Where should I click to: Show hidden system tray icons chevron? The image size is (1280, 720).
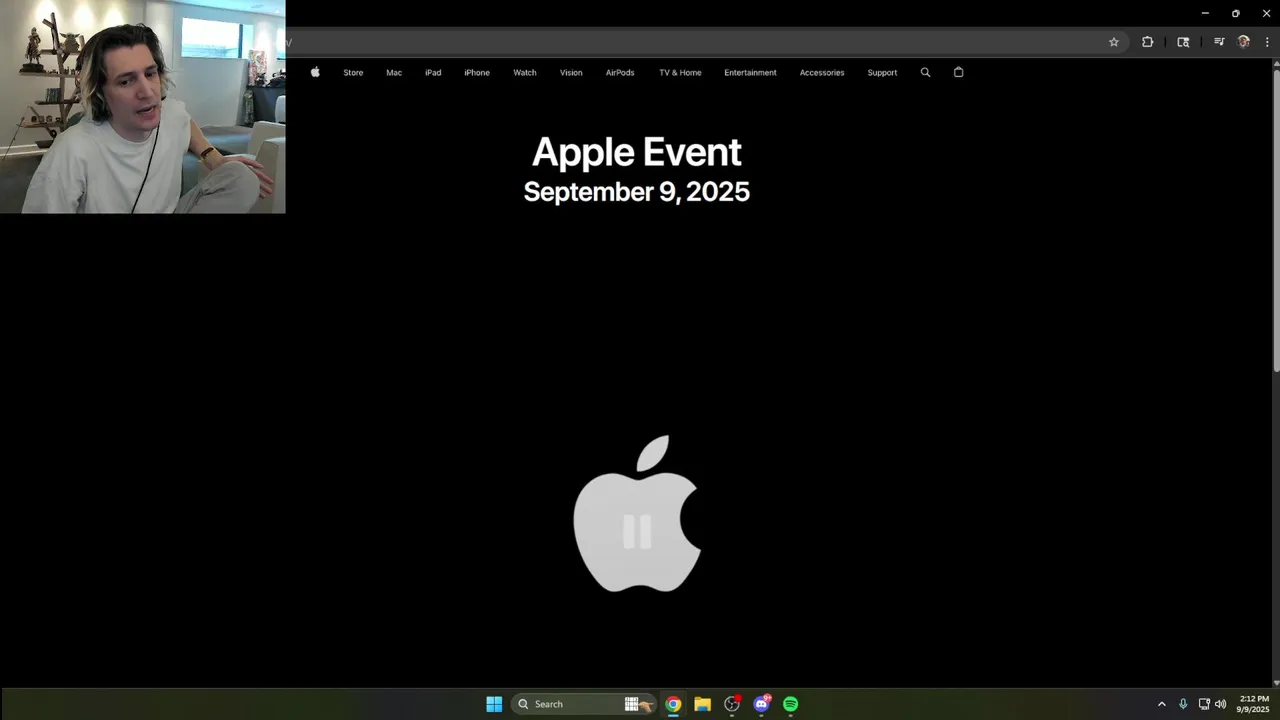pyautogui.click(x=1161, y=704)
